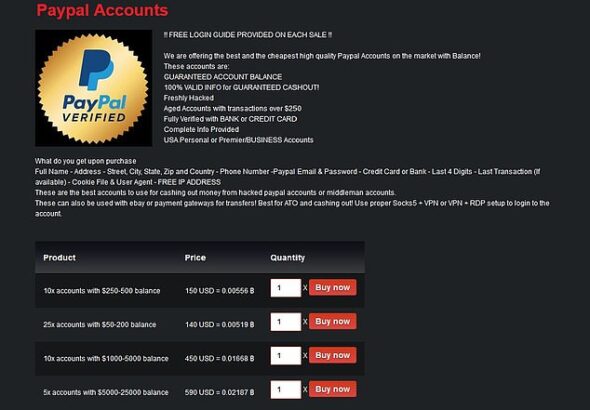Focus quantity field for 140 USD item
Viewport: 590px width, 410px height.
tap(286, 322)
